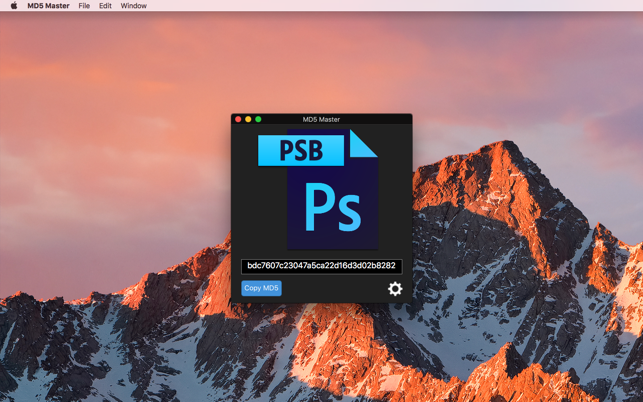Click the Copy MD5 button

click(x=261, y=288)
